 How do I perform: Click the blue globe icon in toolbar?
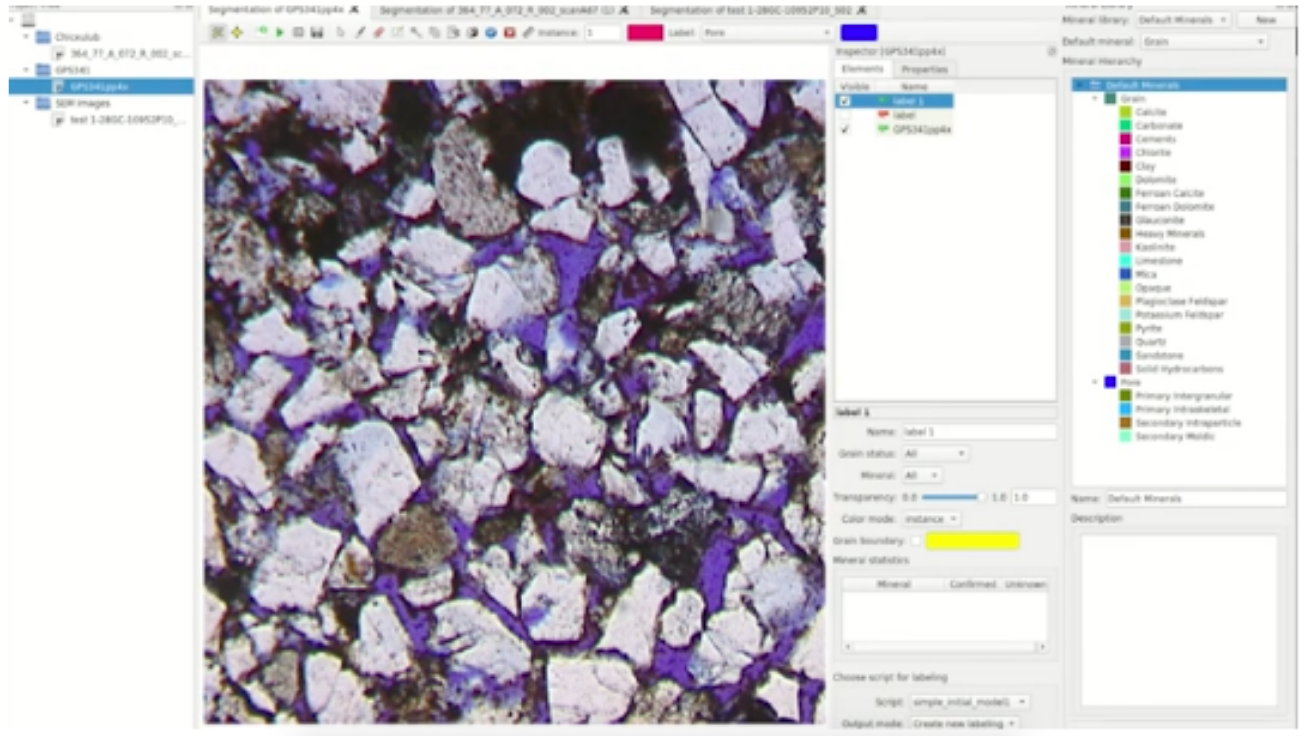491,33
